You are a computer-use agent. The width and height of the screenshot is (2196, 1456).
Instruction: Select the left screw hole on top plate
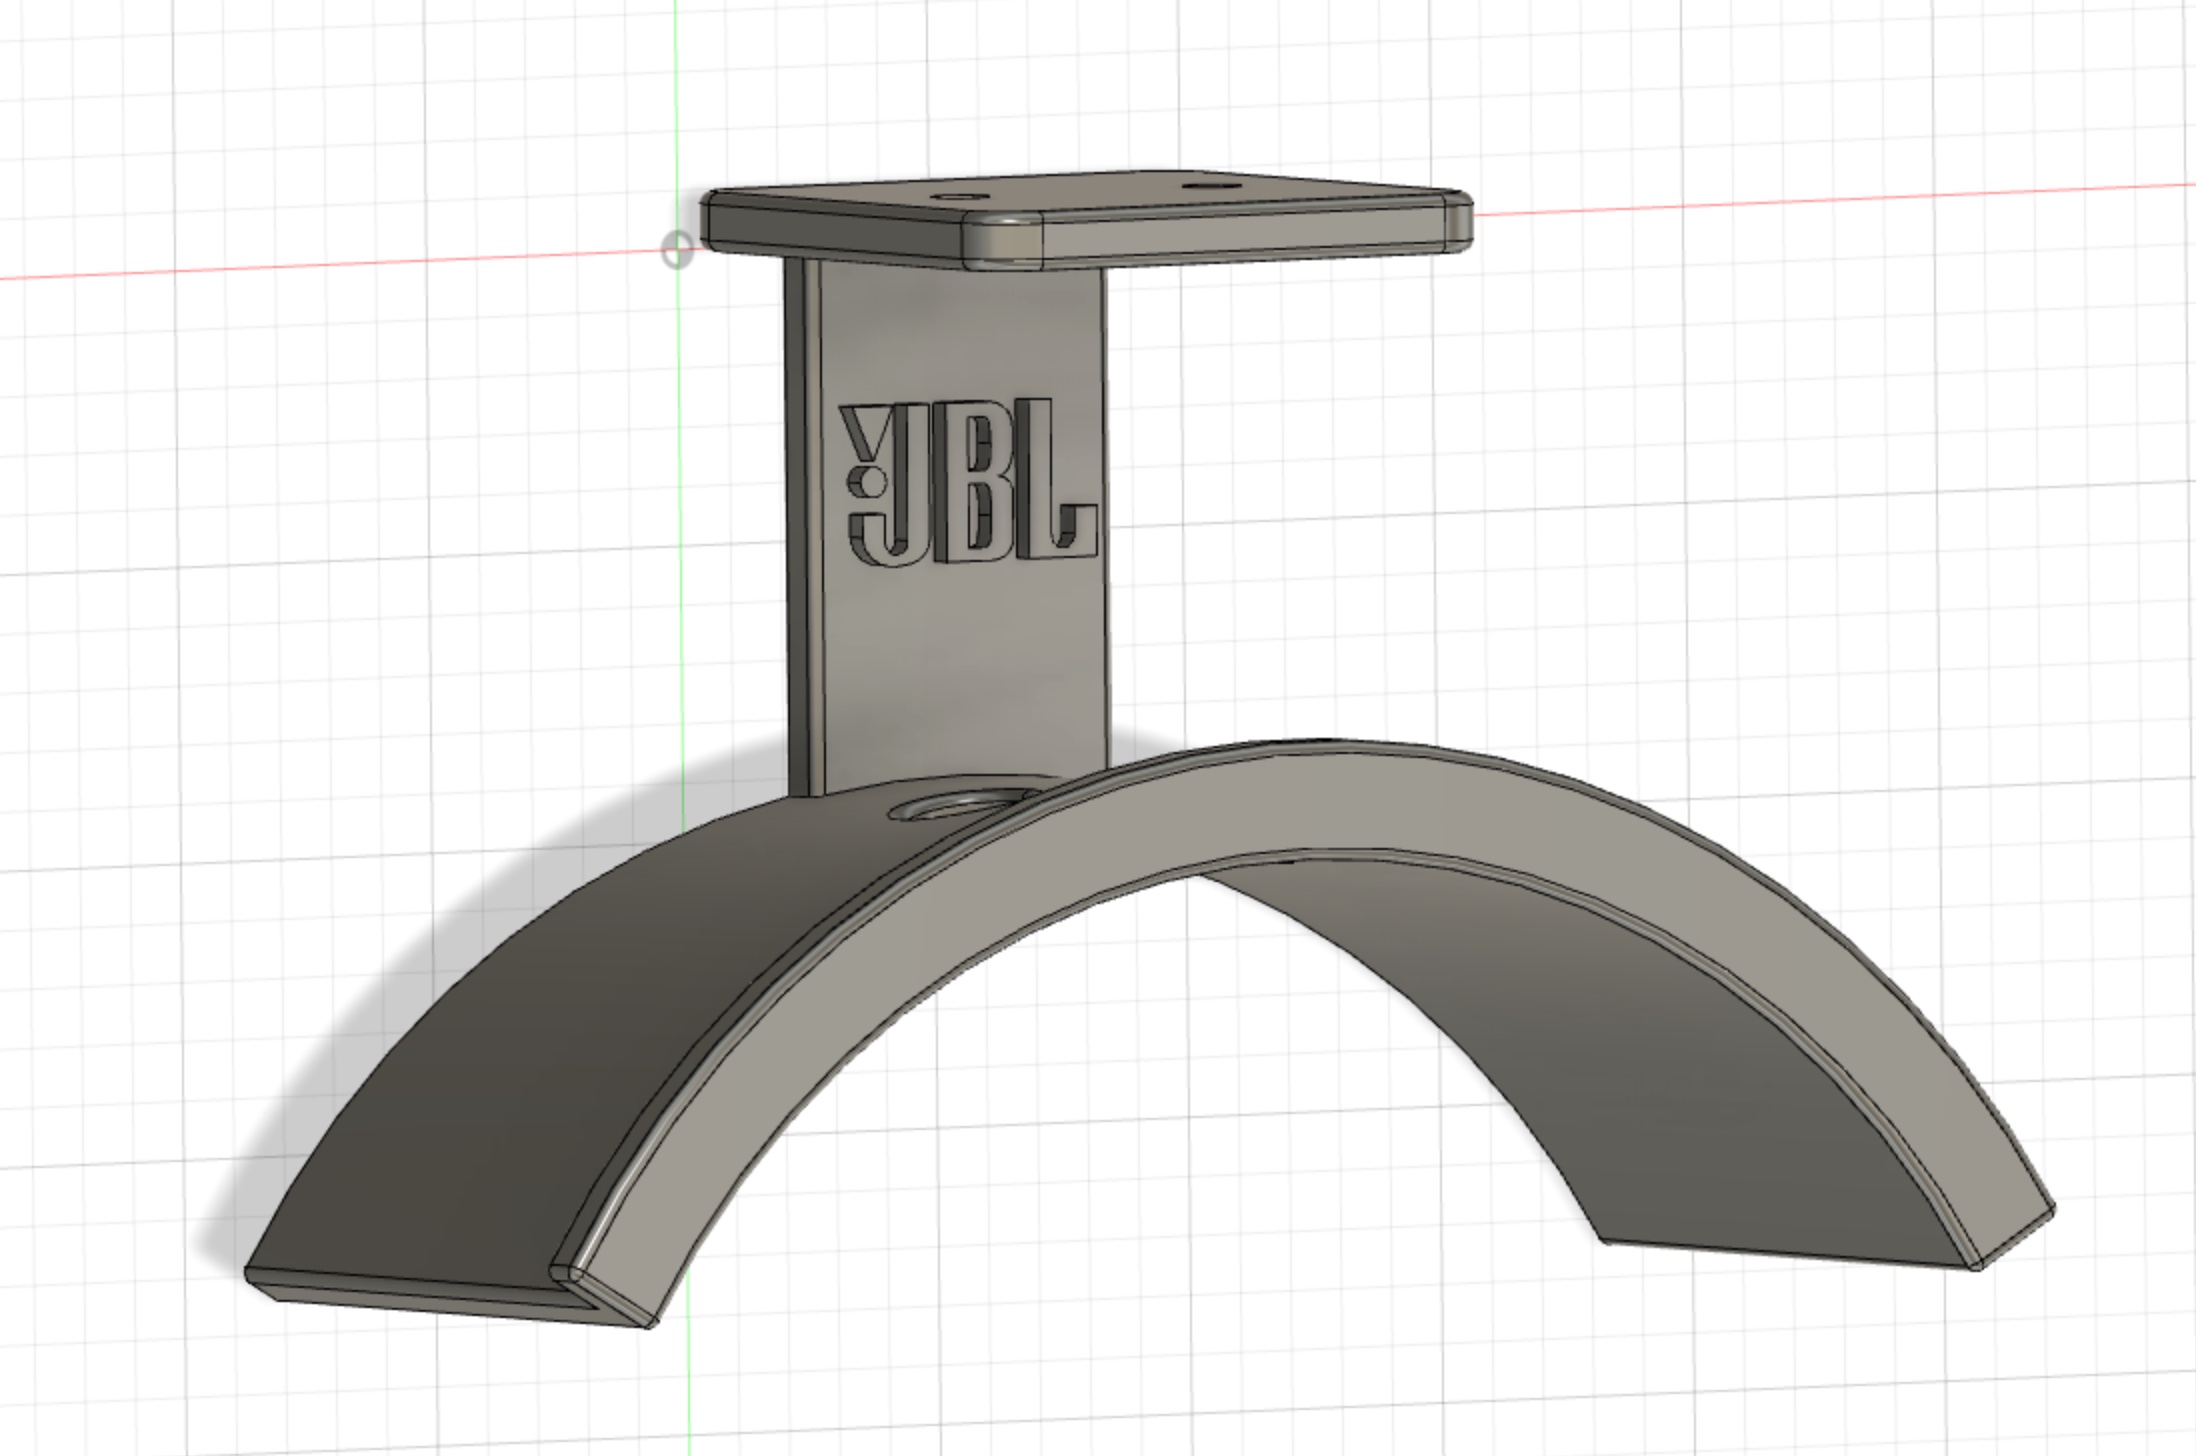[x=958, y=199]
